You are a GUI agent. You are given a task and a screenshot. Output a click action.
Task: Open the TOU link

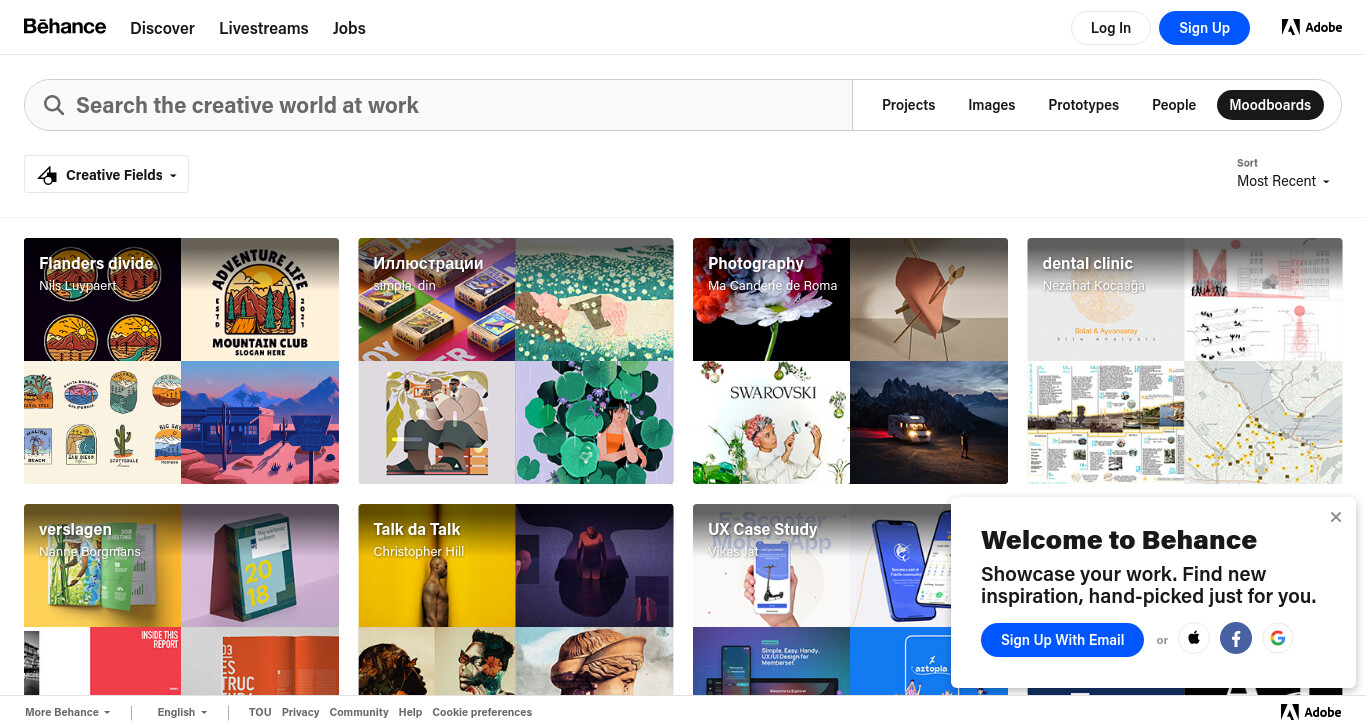click(260, 712)
